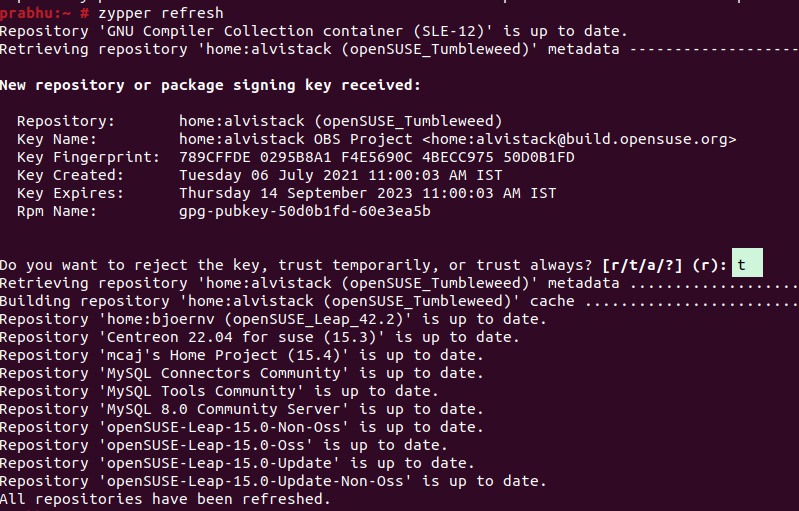Click the 'GNU Compiler Collection container' line

(313, 32)
